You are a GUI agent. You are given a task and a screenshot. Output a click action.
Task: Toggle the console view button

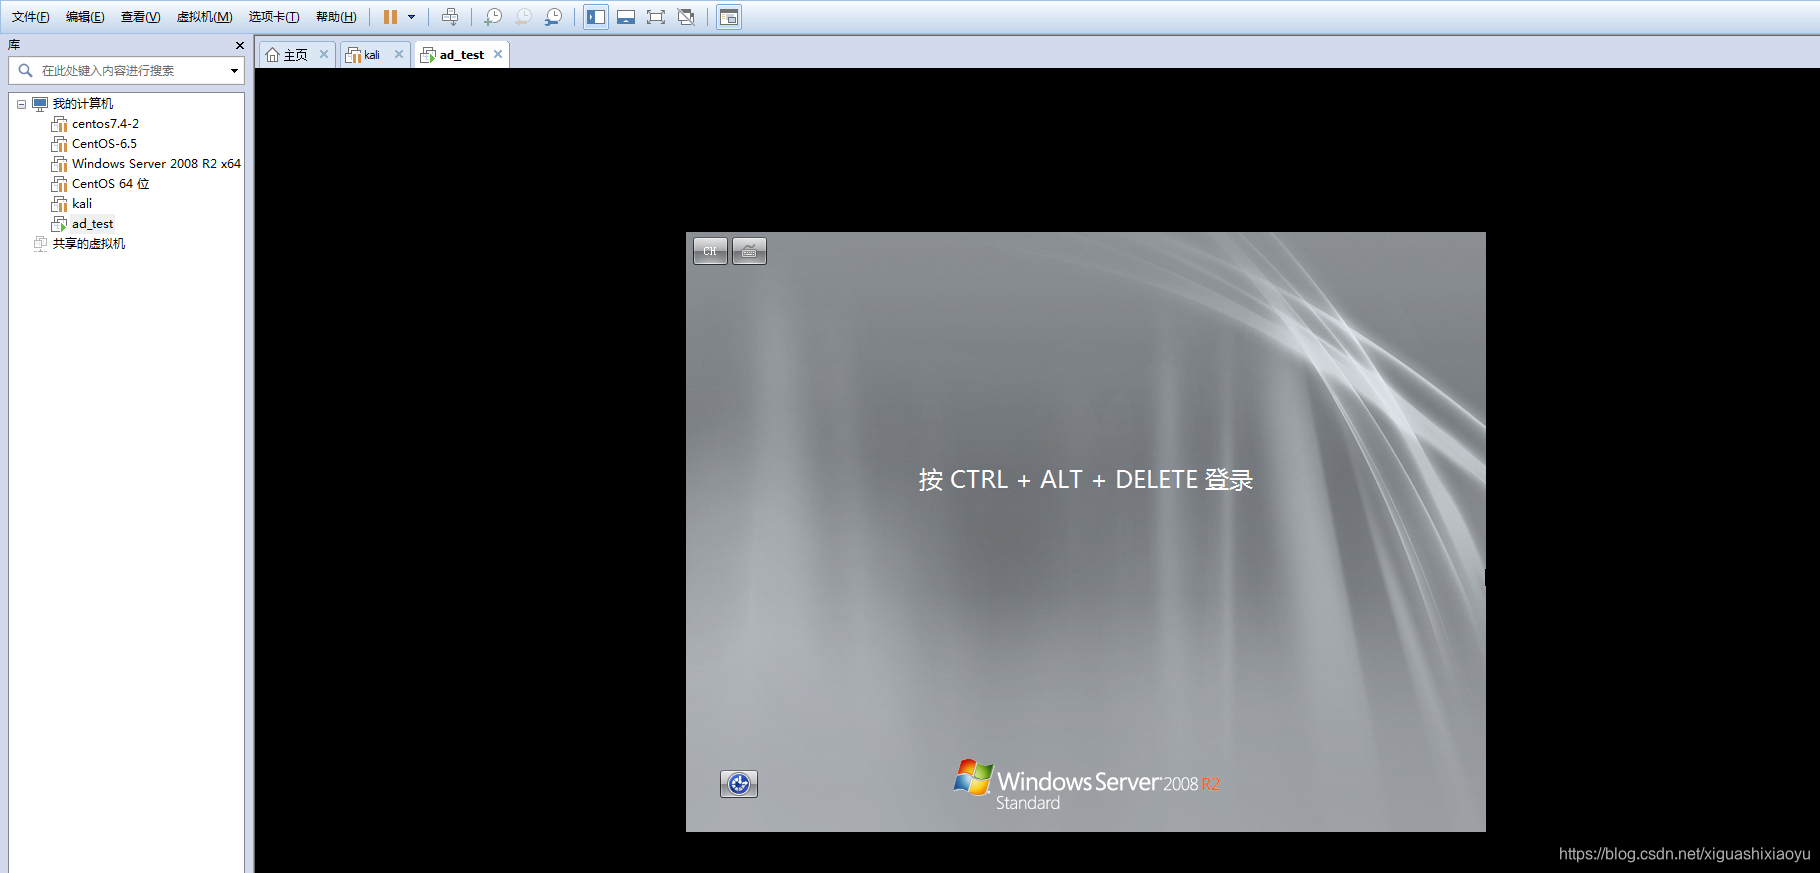(729, 17)
